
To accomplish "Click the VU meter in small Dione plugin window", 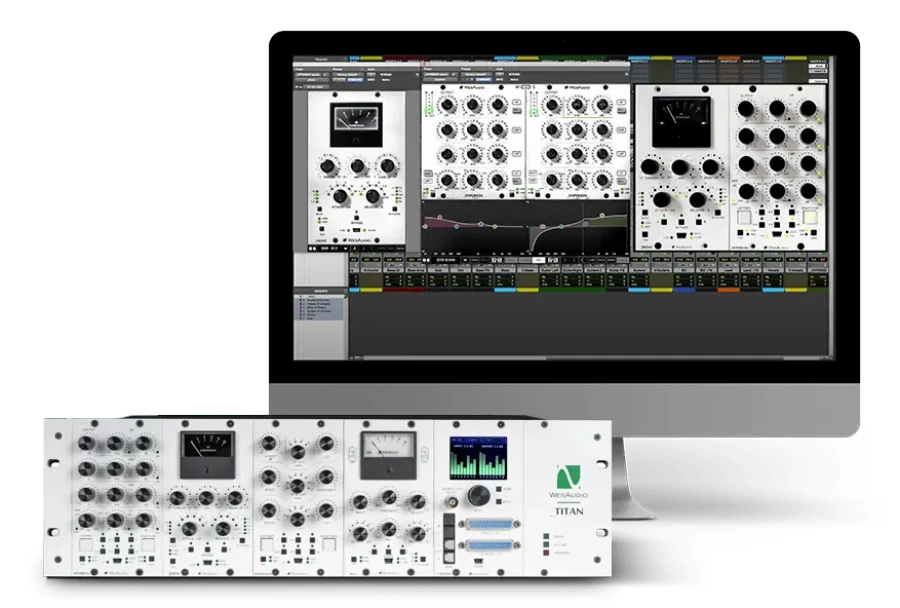I will tap(356, 125).
